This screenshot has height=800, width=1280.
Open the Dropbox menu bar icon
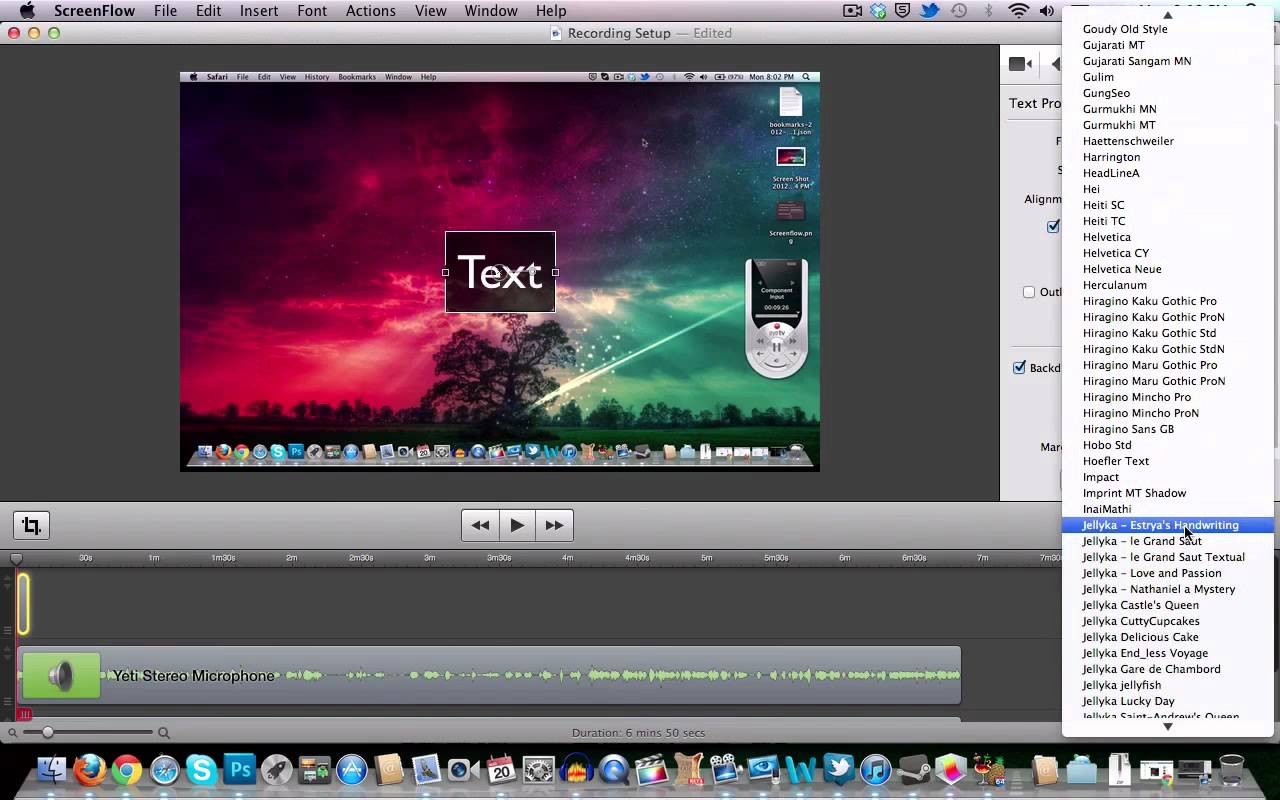(x=879, y=11)
